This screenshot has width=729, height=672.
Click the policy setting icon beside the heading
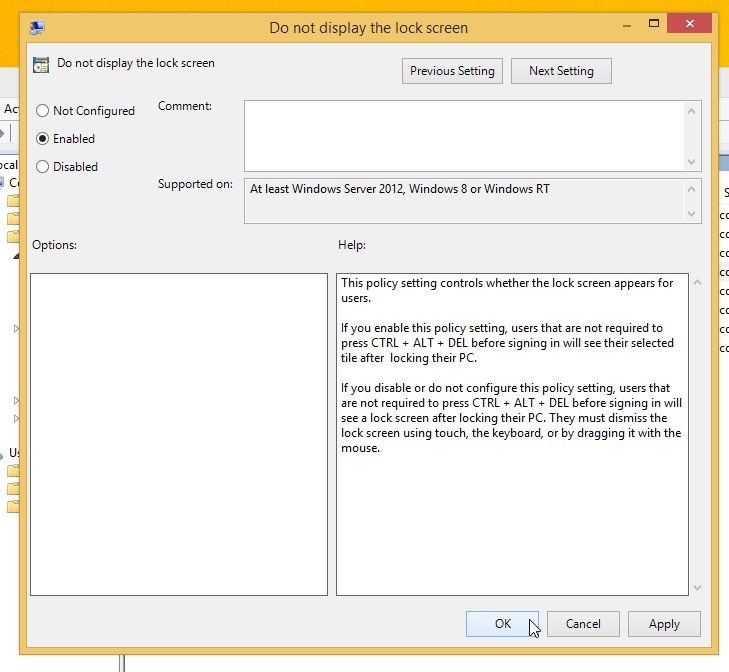41,65
